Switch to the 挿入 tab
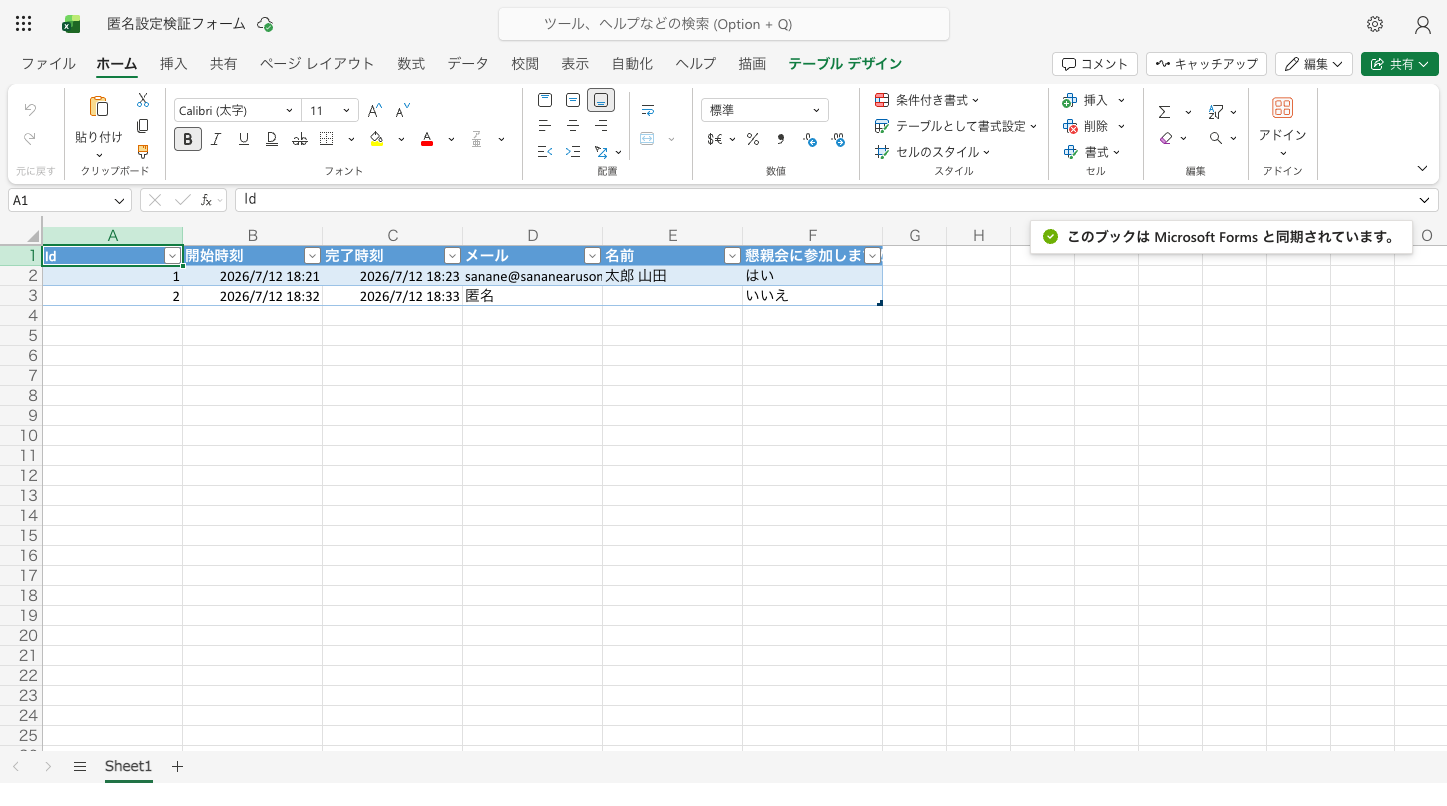The width and height of the screenshot is (1447, 806). pyautogui.click(x=173, y=64)
